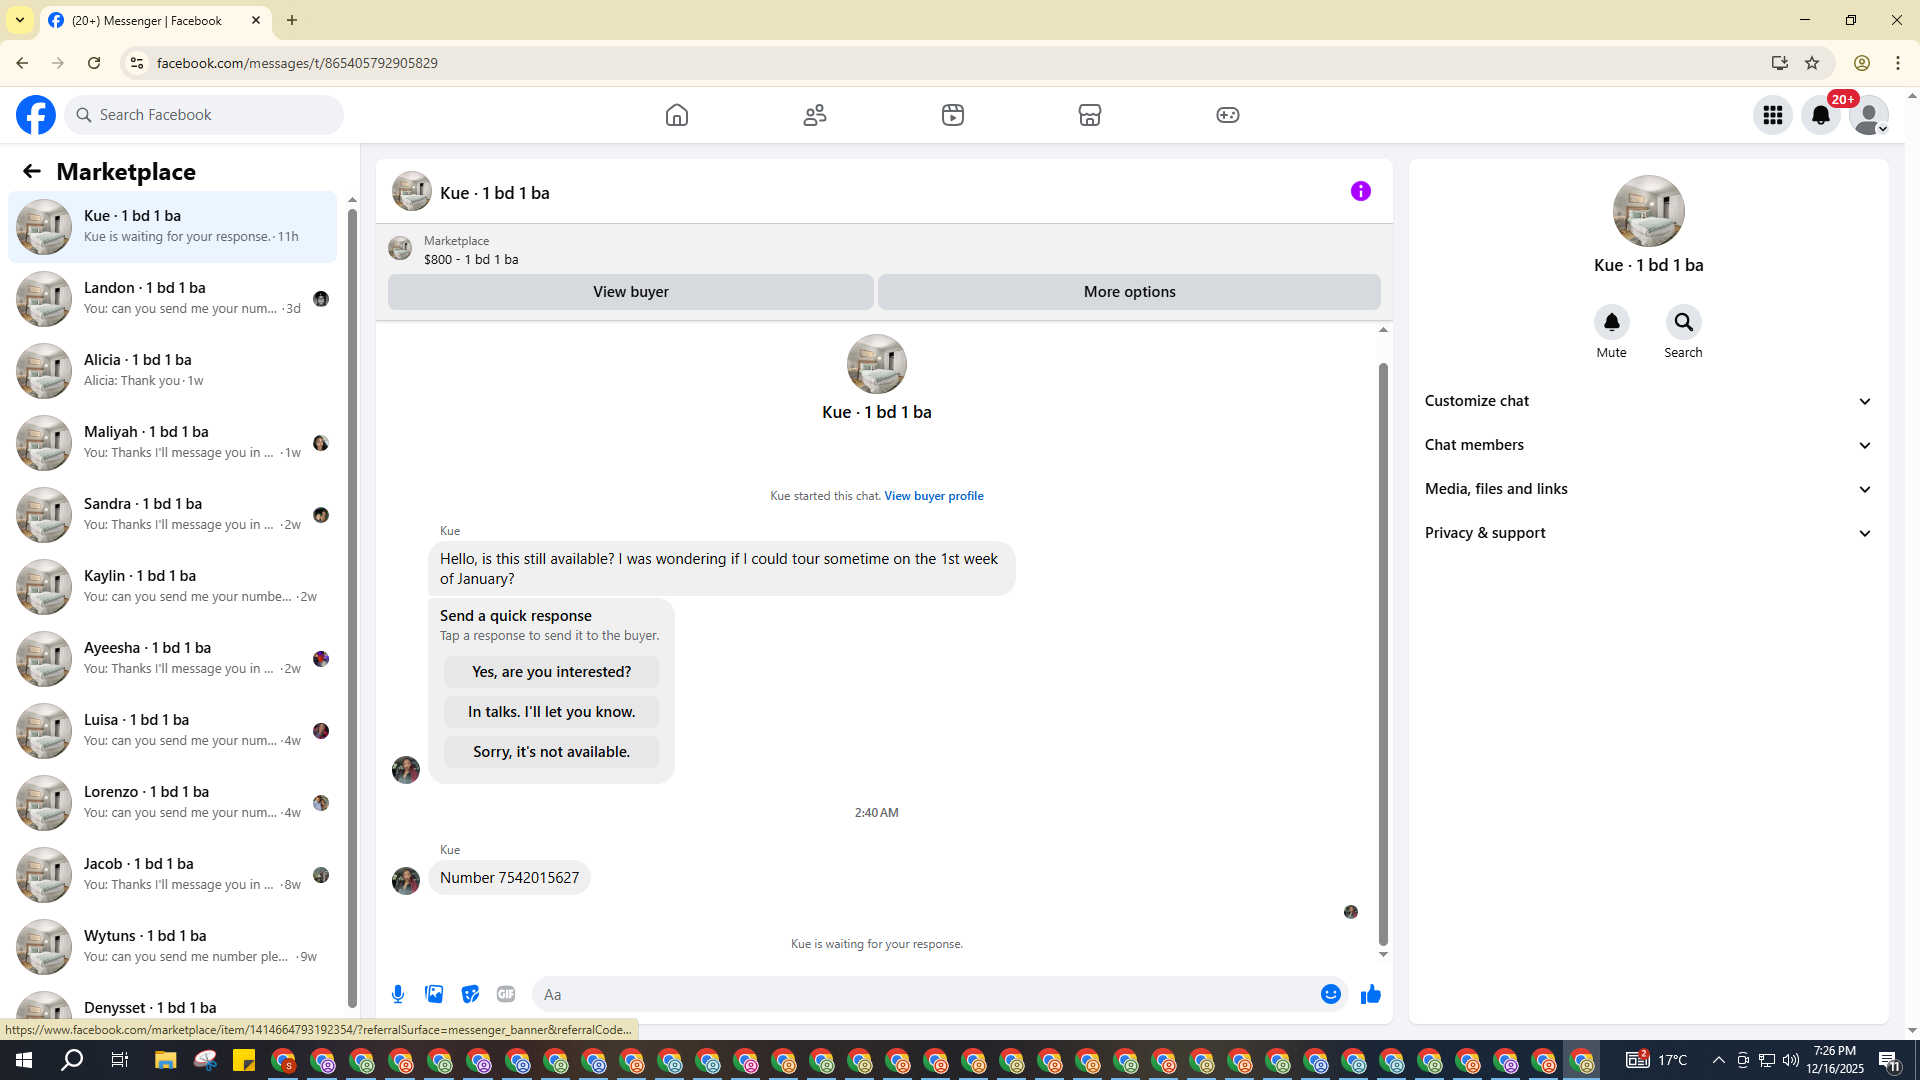The height and width of the screenshot is (1080, 1920).
Task: Toggle the conversation information panel
Action: point(1361,191)
